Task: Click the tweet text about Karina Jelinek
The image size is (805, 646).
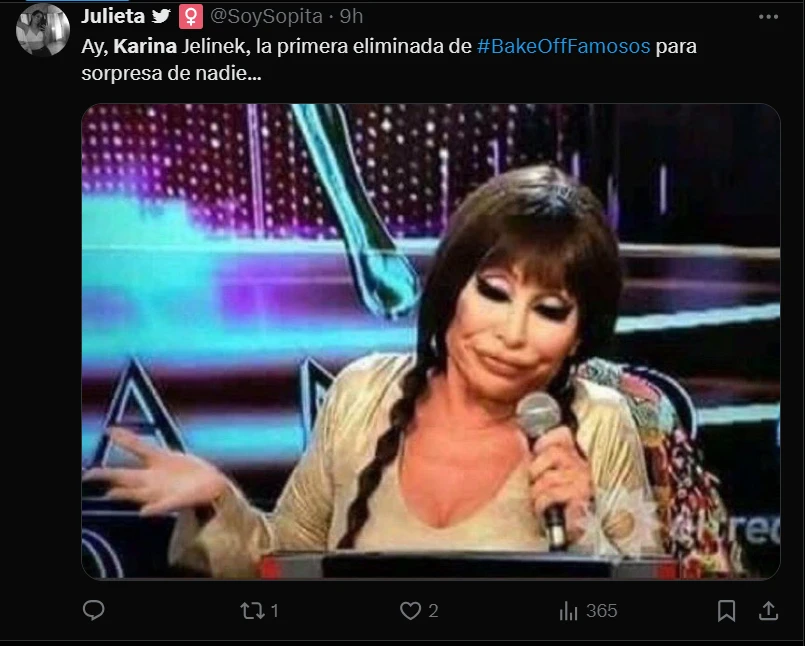Action: tap(389, 60)
